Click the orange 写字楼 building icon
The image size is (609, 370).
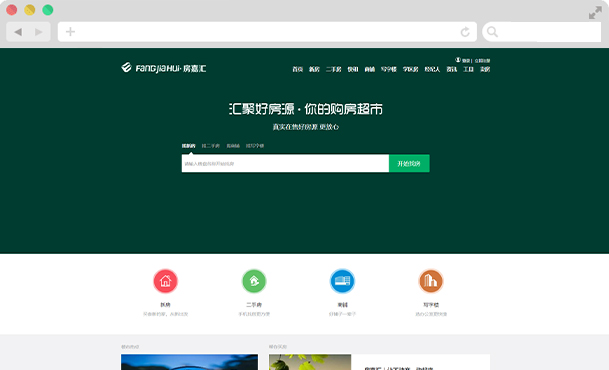(x=431, y=281)
